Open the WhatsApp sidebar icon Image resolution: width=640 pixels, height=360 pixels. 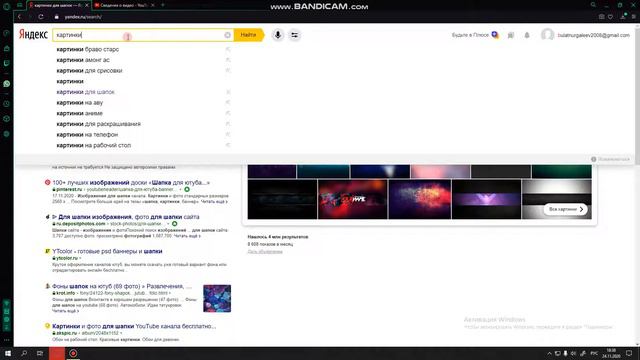coord(7,84)
